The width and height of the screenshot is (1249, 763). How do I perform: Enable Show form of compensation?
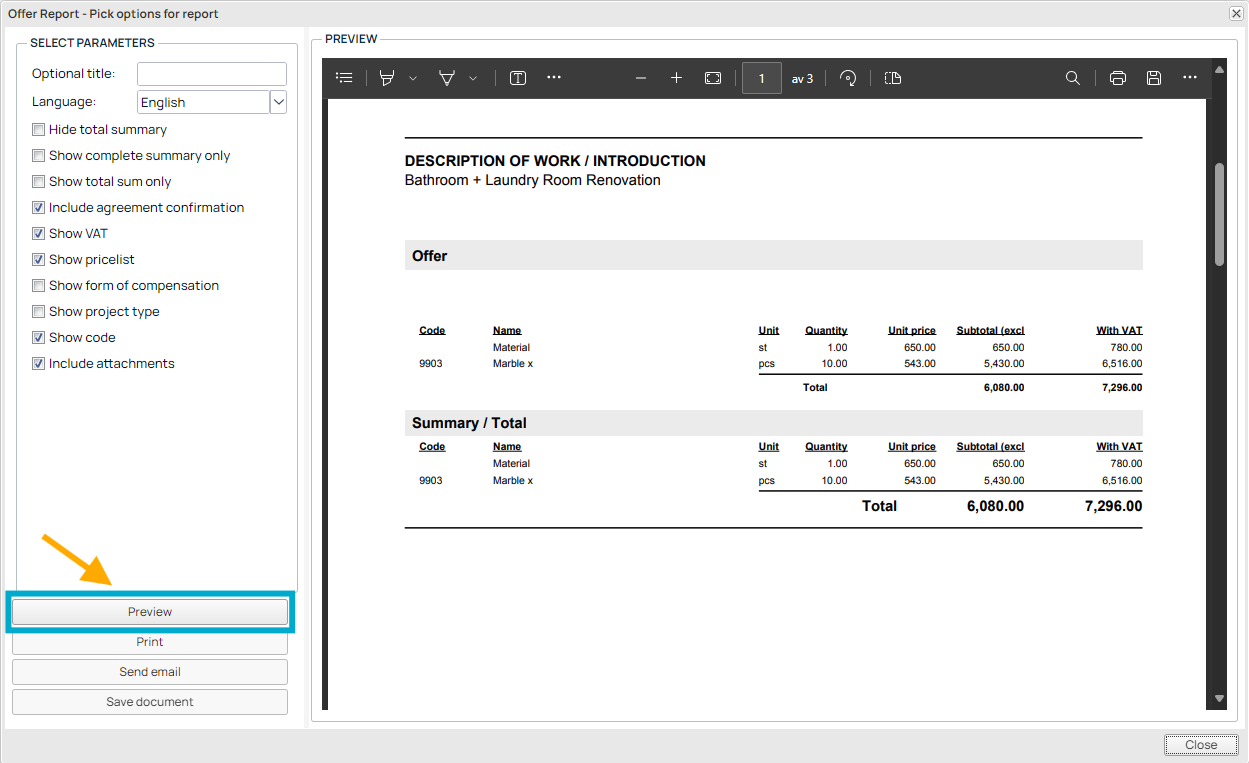tap(39, 286)
